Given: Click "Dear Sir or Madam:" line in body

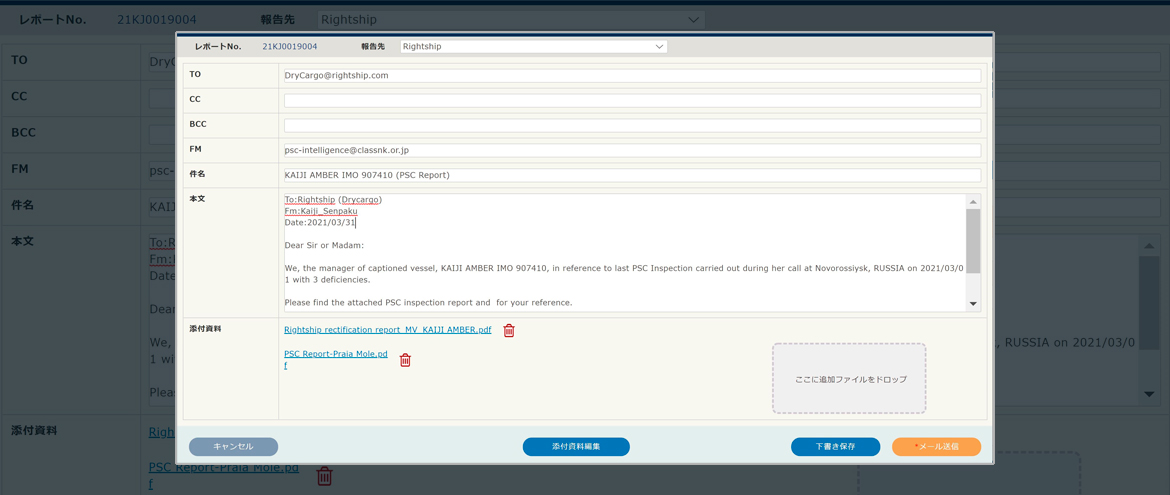Looking at the screenshot, I should tap(326, 245).
